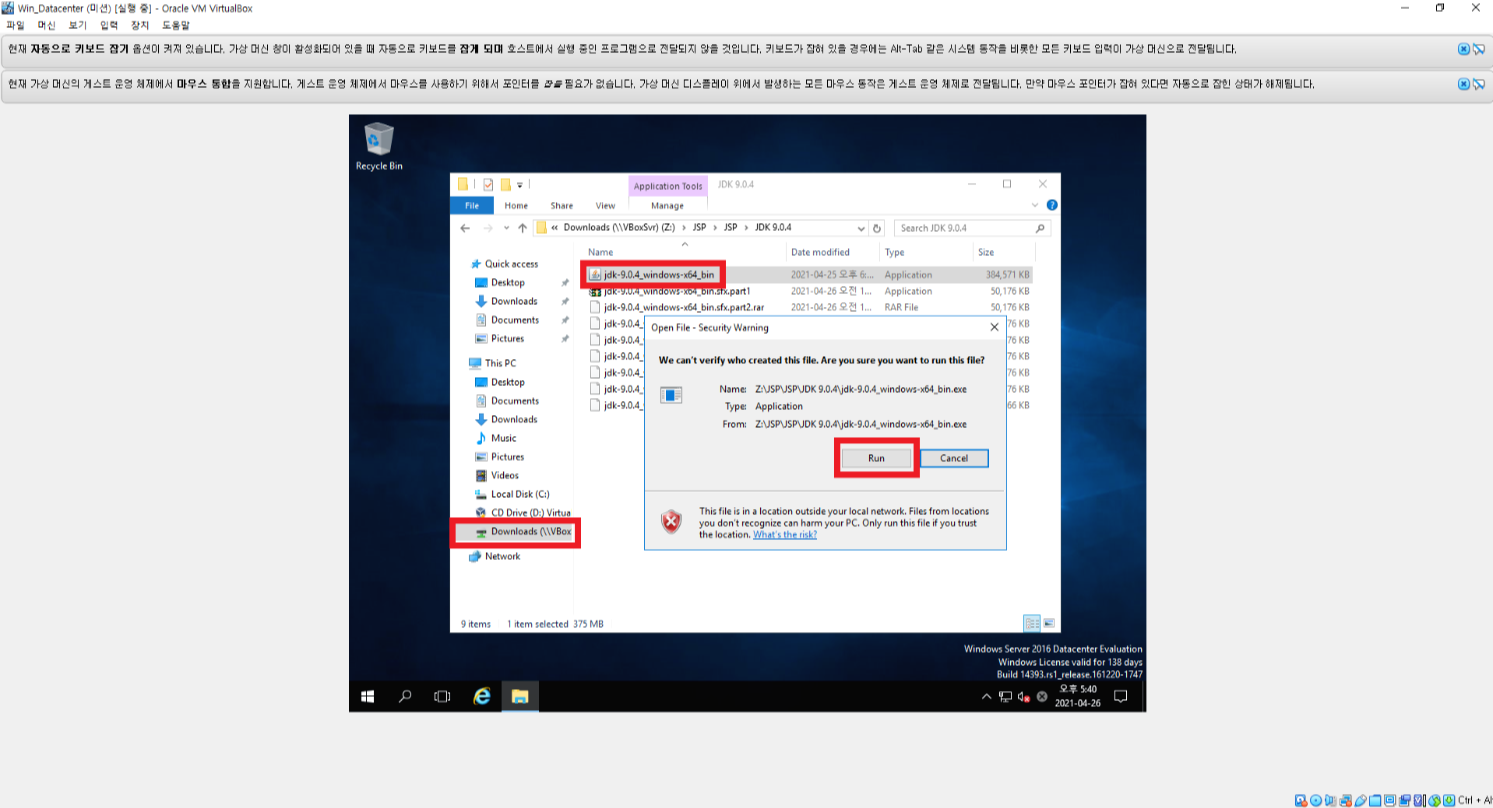Click the VirtualBox hard disk status icon
Image resolution: width=1493 pixels, height=808 pixels.
(1301, 800)
